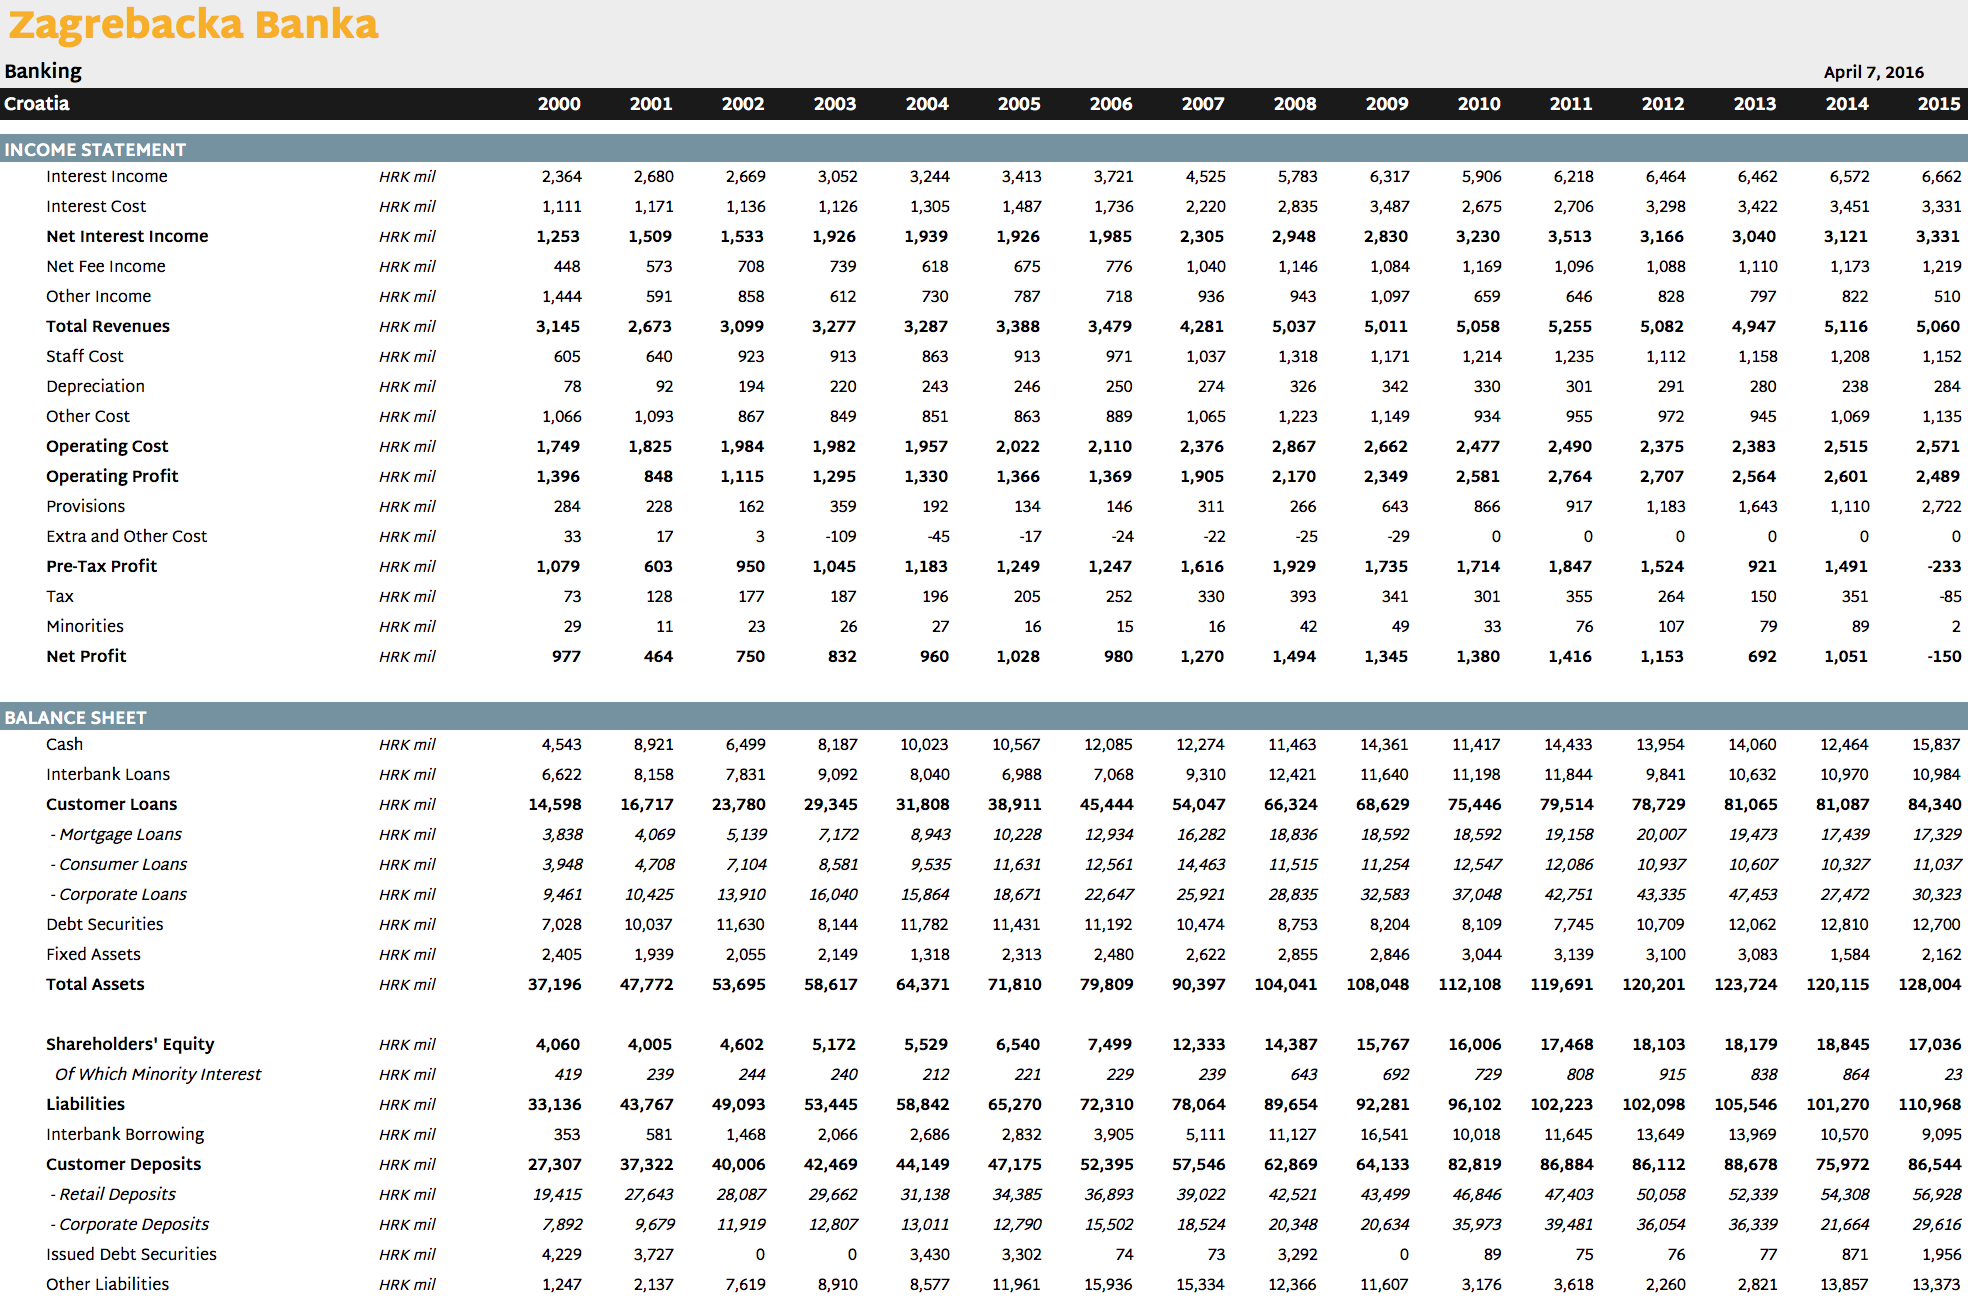Click the Interbank Loans row label

(x=108, y=775)
